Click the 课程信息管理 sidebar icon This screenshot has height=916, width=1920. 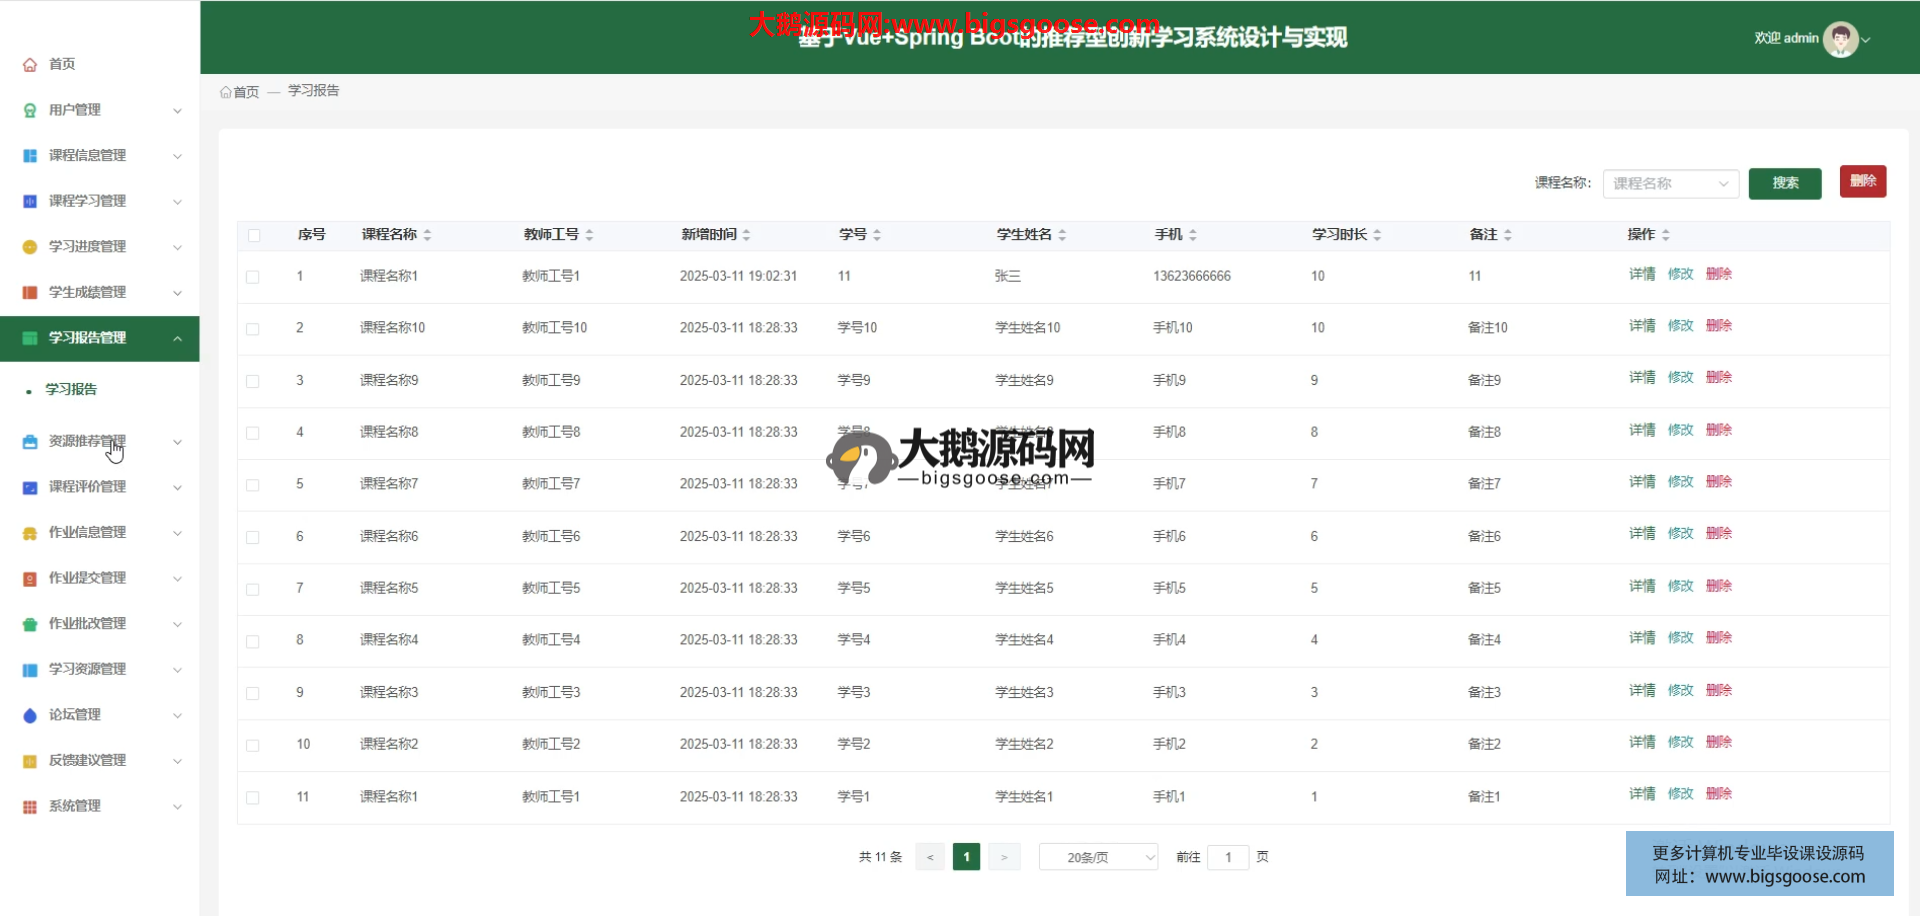pos(30,156)
